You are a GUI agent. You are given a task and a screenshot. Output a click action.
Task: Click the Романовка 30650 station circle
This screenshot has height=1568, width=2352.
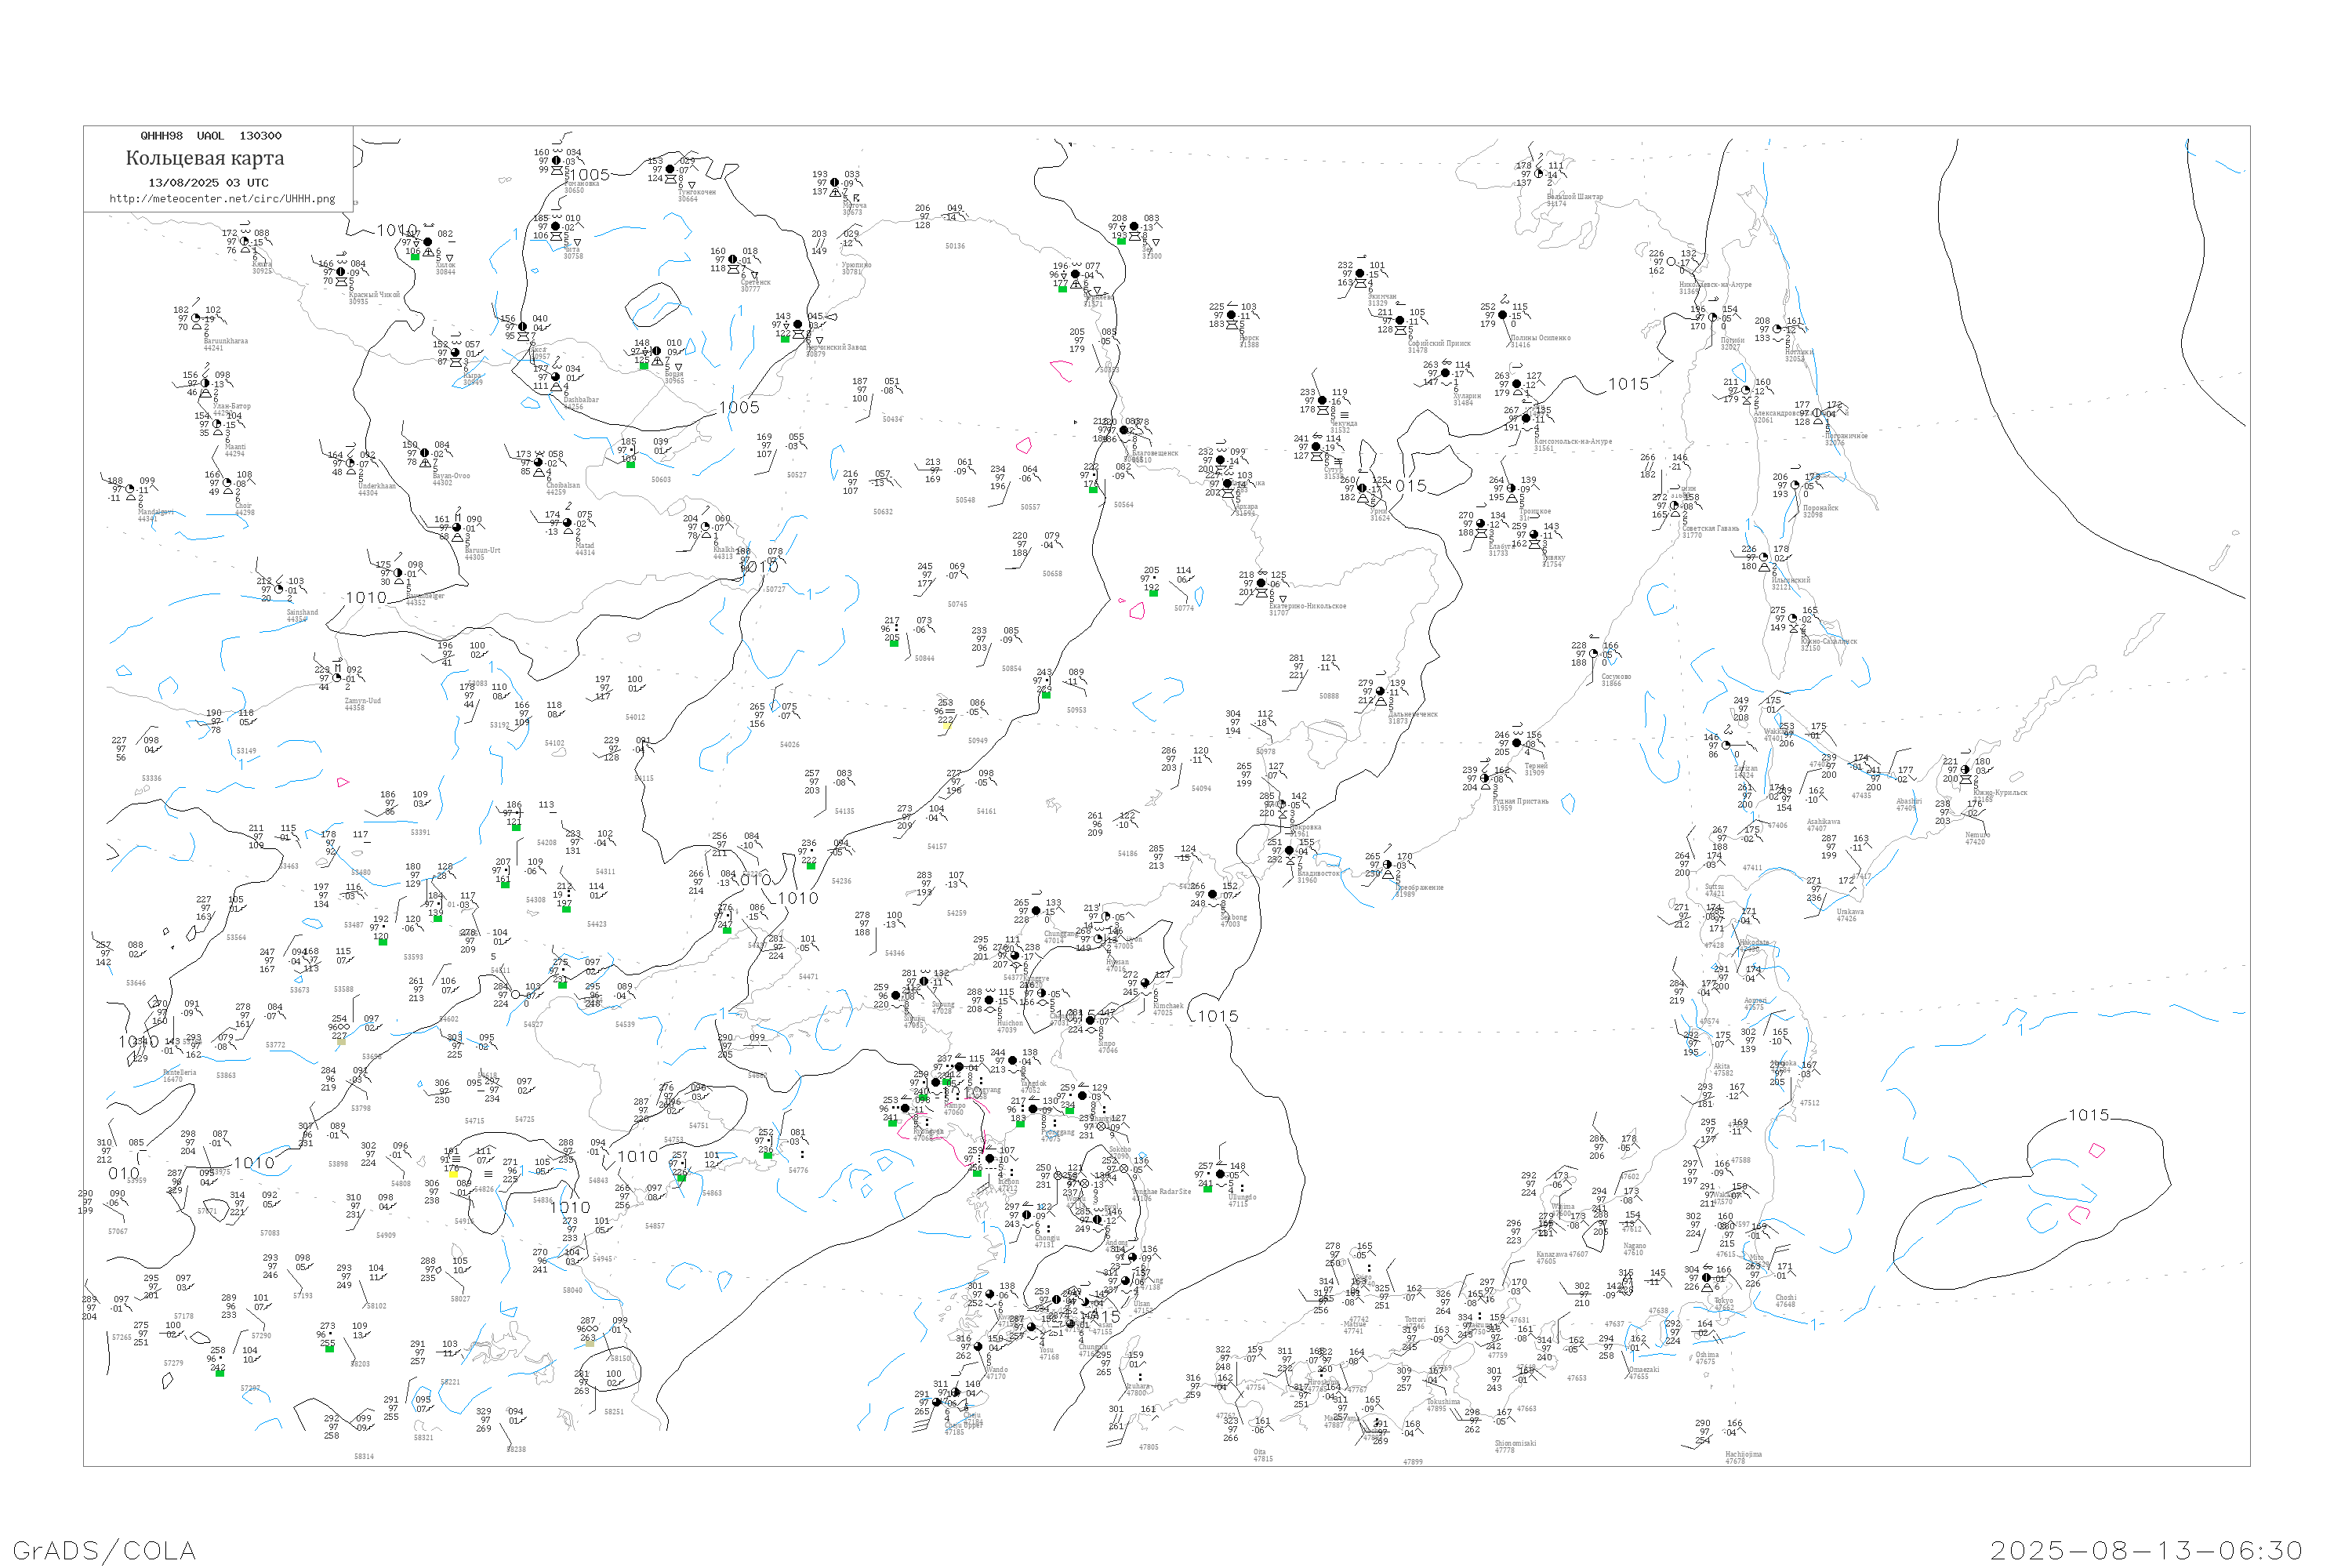pos(557,161)
